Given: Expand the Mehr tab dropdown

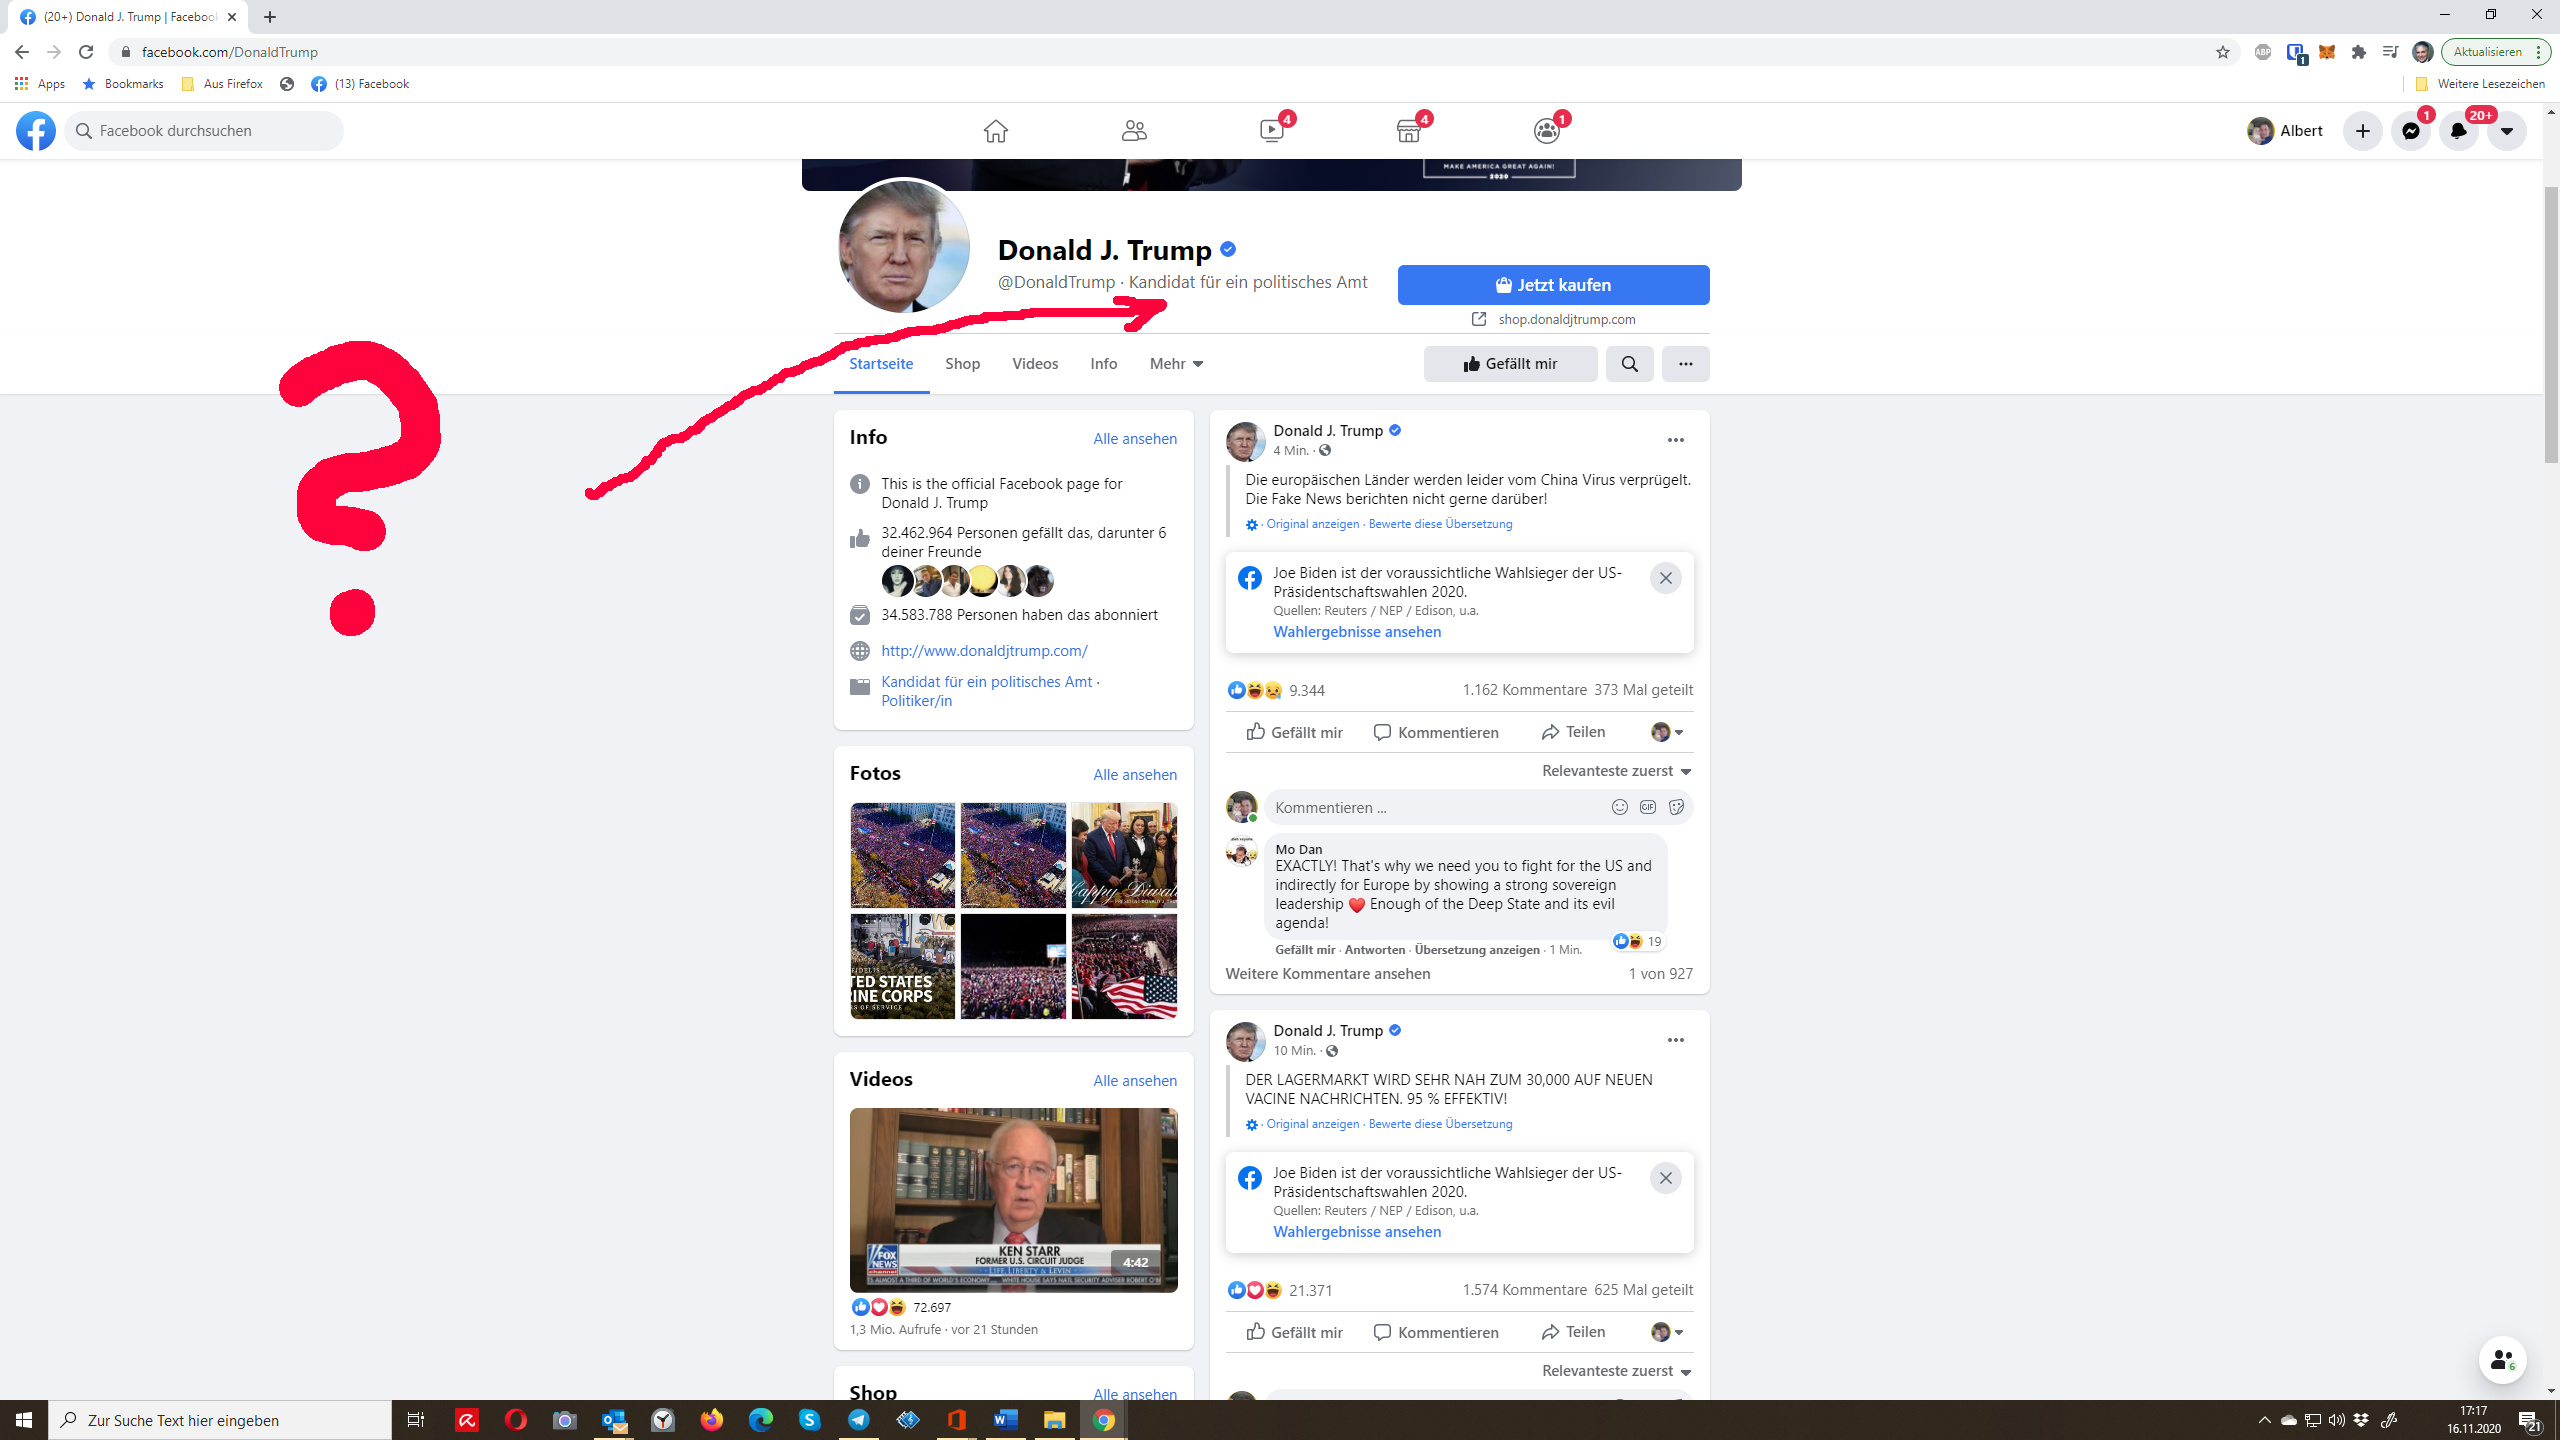Looking at the screenshot, I should (1176, 364).
